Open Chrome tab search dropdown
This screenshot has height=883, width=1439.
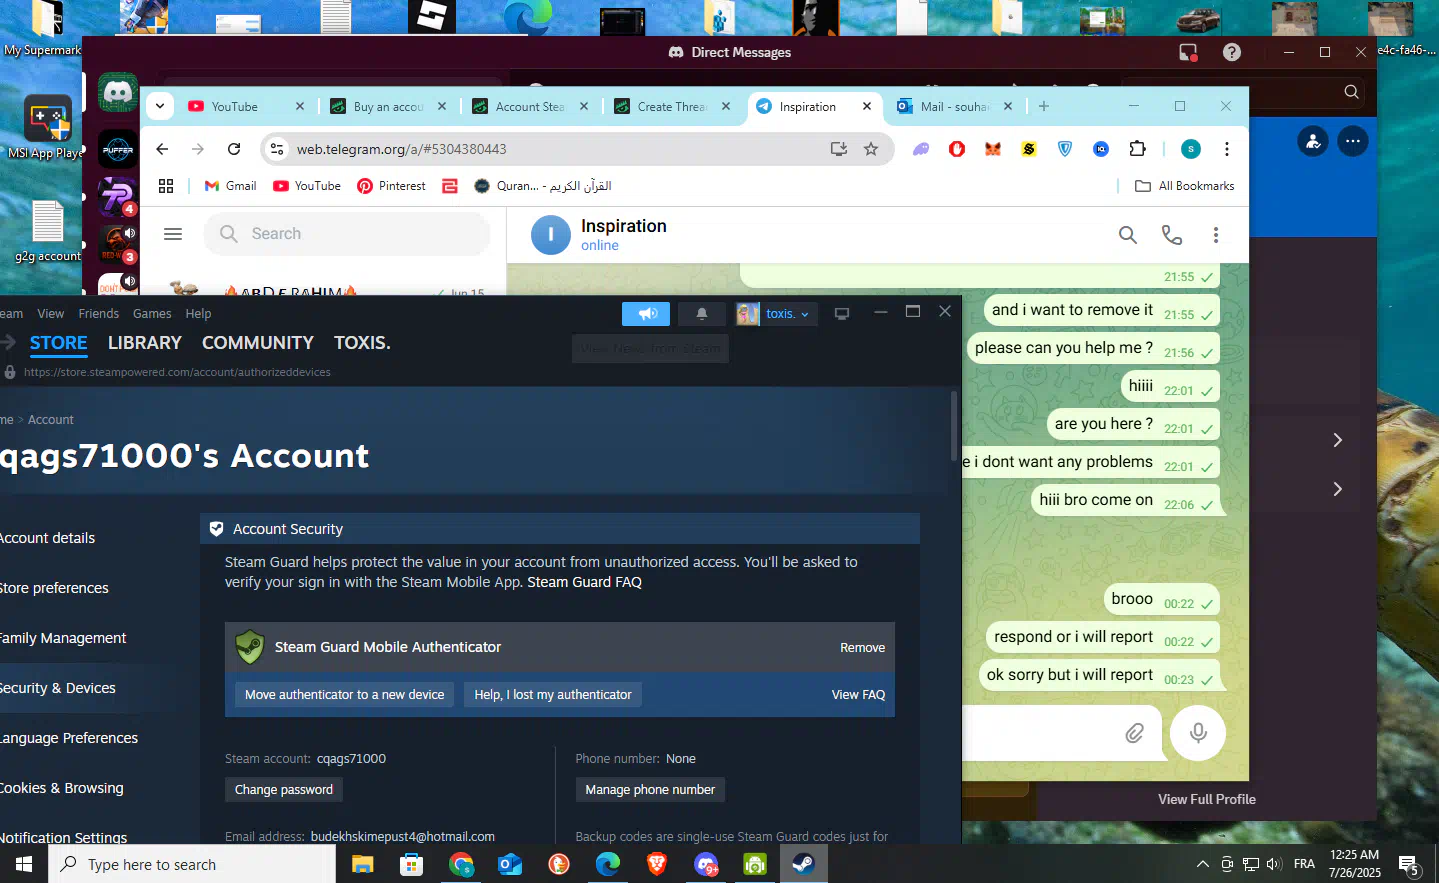[x=160, y=106]
